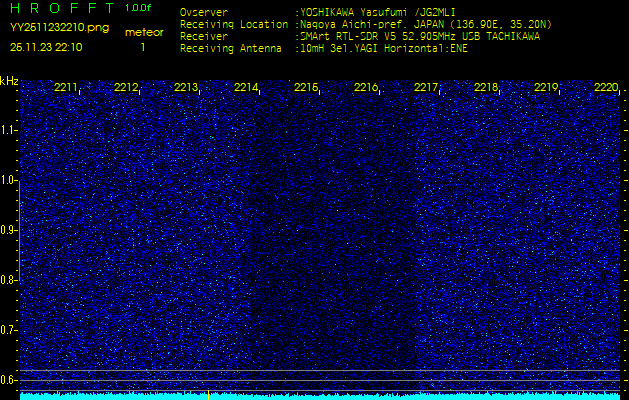Click the 0.6 frequency axis label
Screen dimensions: 629x400
[x=8, y=380]
